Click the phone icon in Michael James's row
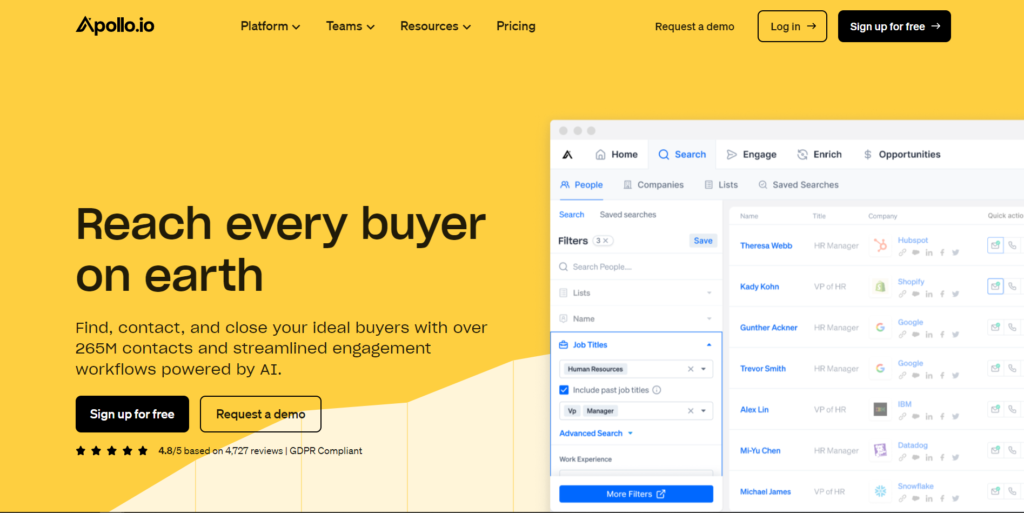Screen dimensions: 1024x513 pos(1012,491)
